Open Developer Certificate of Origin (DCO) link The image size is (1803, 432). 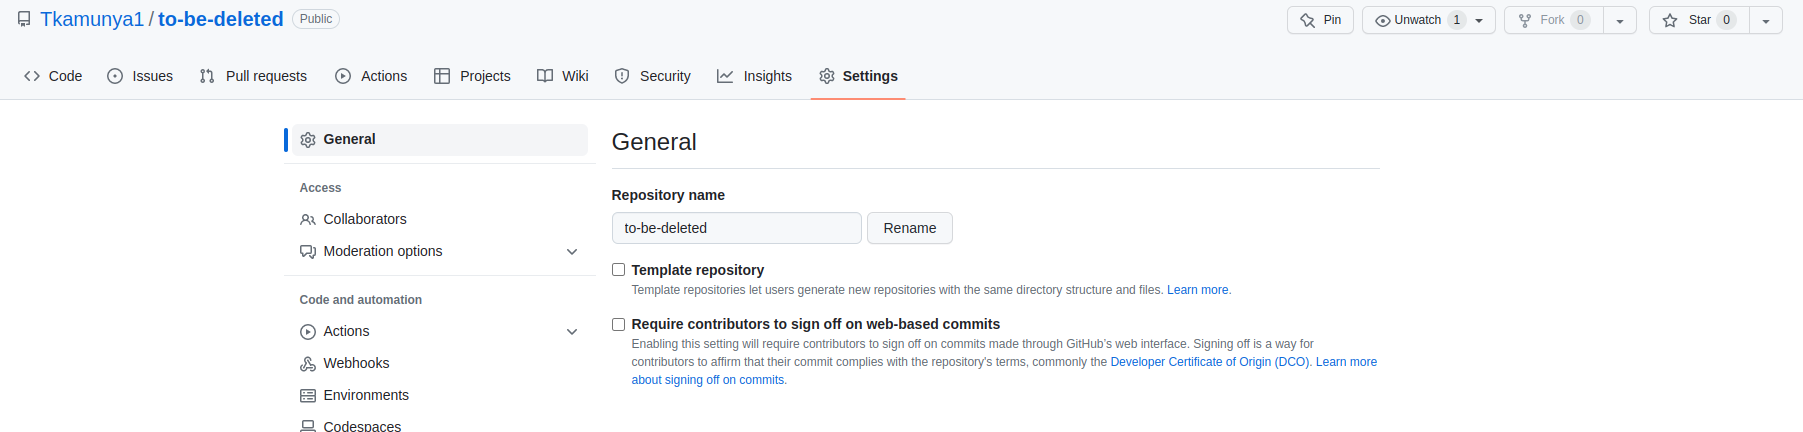1210,362
